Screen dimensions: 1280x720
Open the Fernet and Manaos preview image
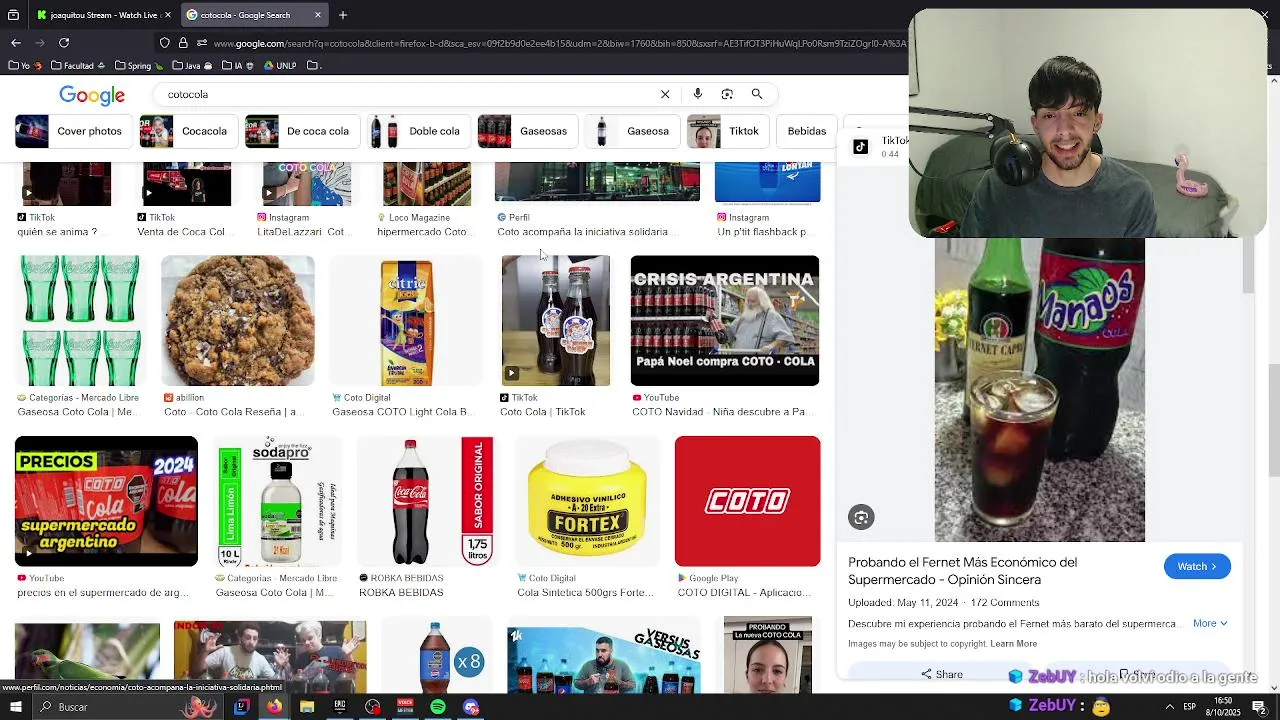(x=1040, y=390)
